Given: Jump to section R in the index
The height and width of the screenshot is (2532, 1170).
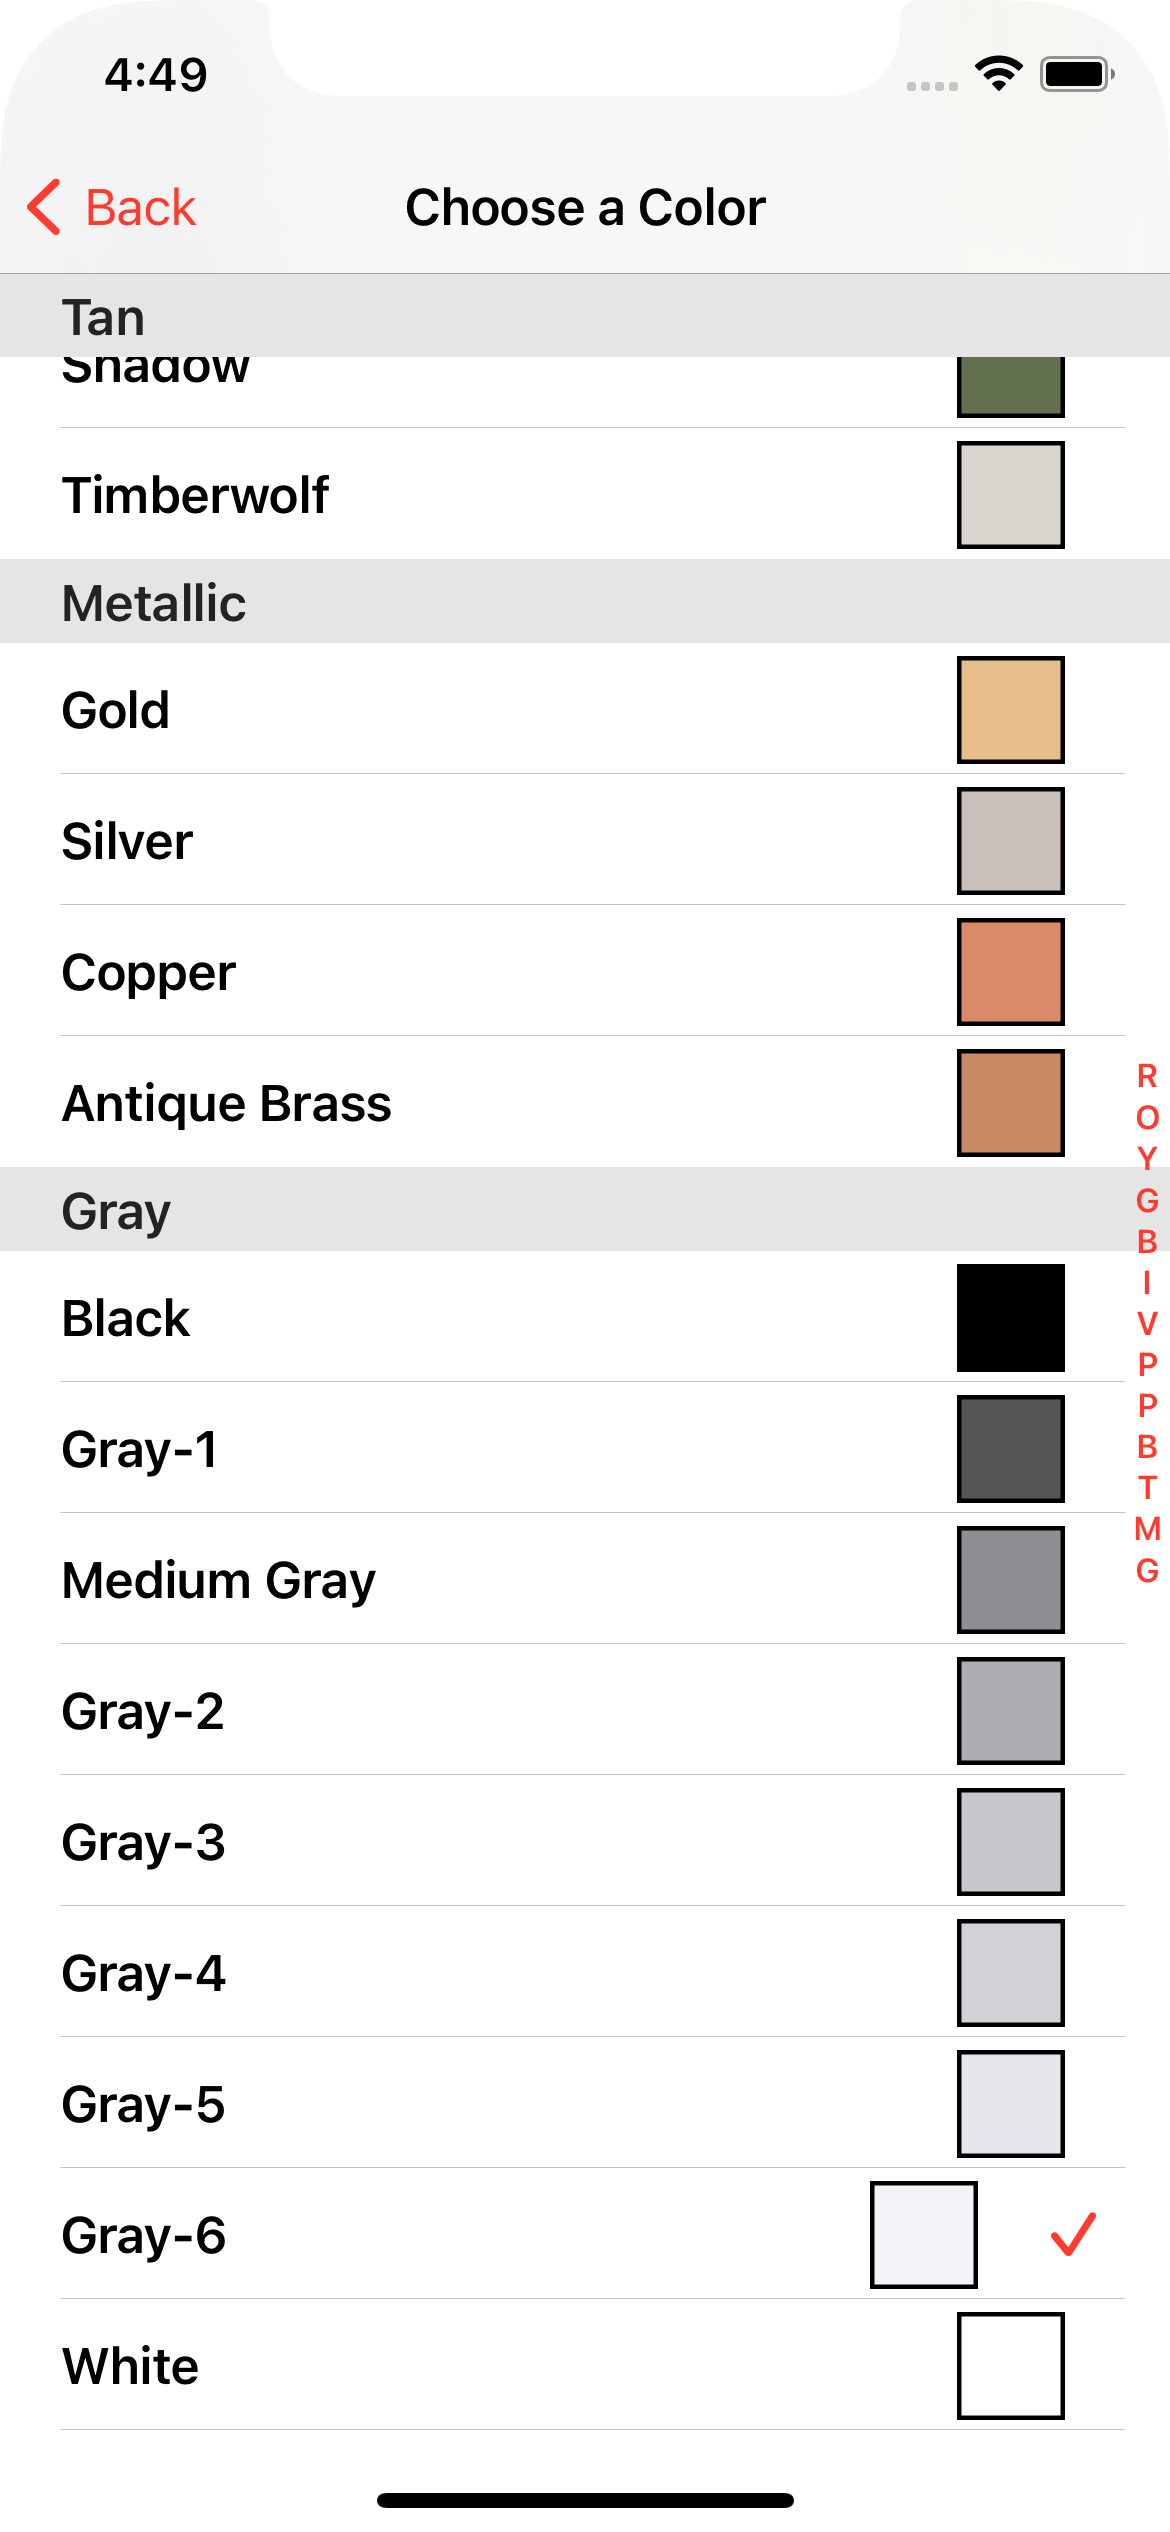Looking at the screenshot, I should tap(1147, 1076).
